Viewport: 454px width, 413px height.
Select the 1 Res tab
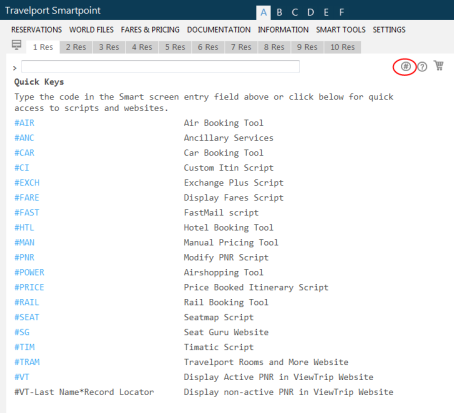[x=43, y=47]
